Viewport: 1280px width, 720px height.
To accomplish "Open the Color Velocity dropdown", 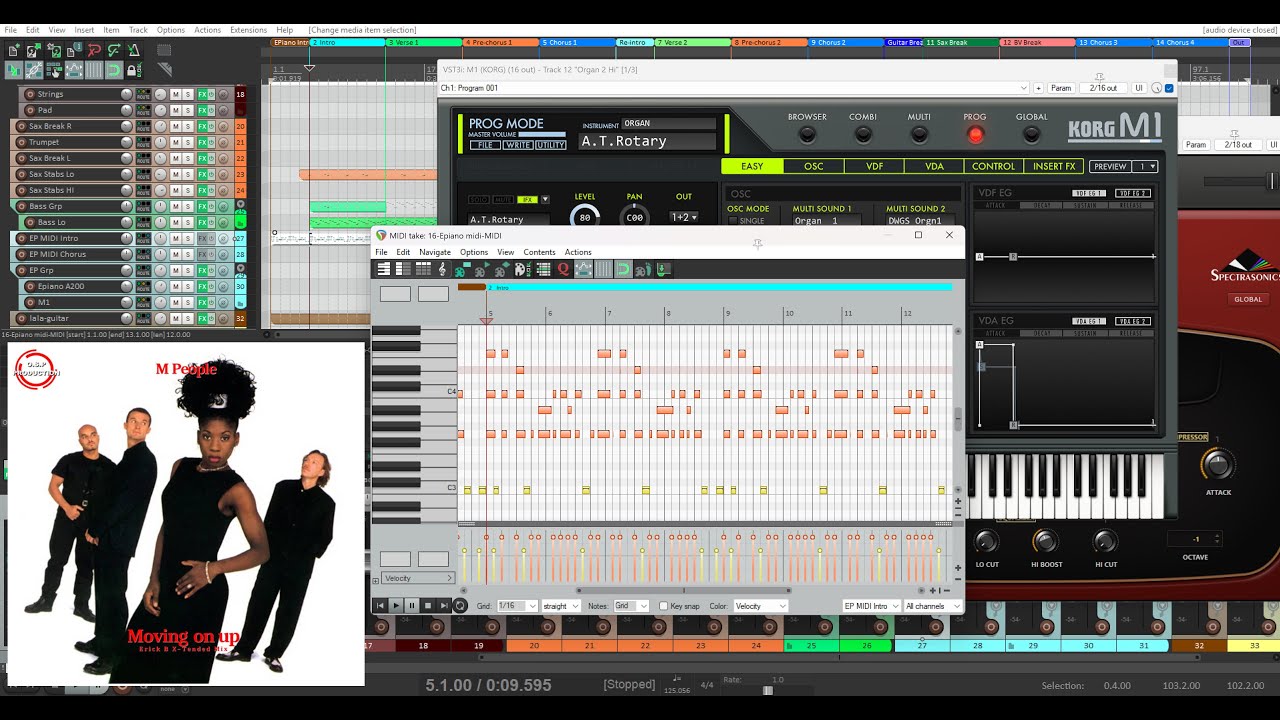I will tap(760, 606).
